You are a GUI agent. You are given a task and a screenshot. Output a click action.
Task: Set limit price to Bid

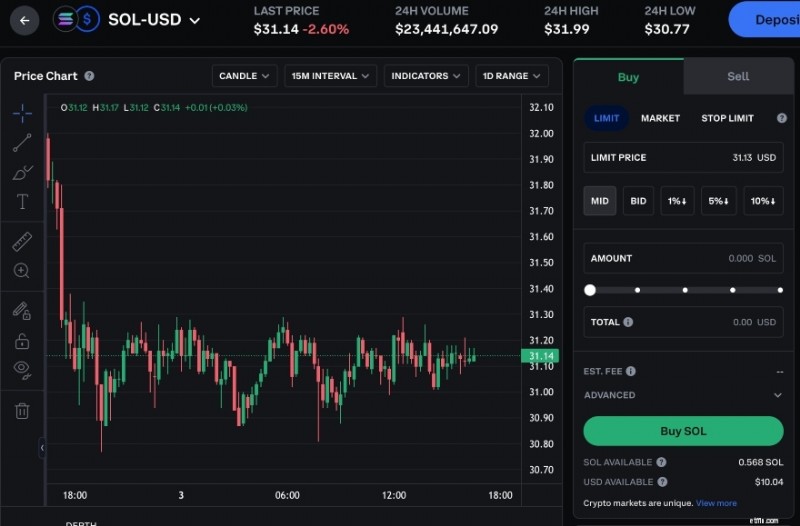(638, 201)
